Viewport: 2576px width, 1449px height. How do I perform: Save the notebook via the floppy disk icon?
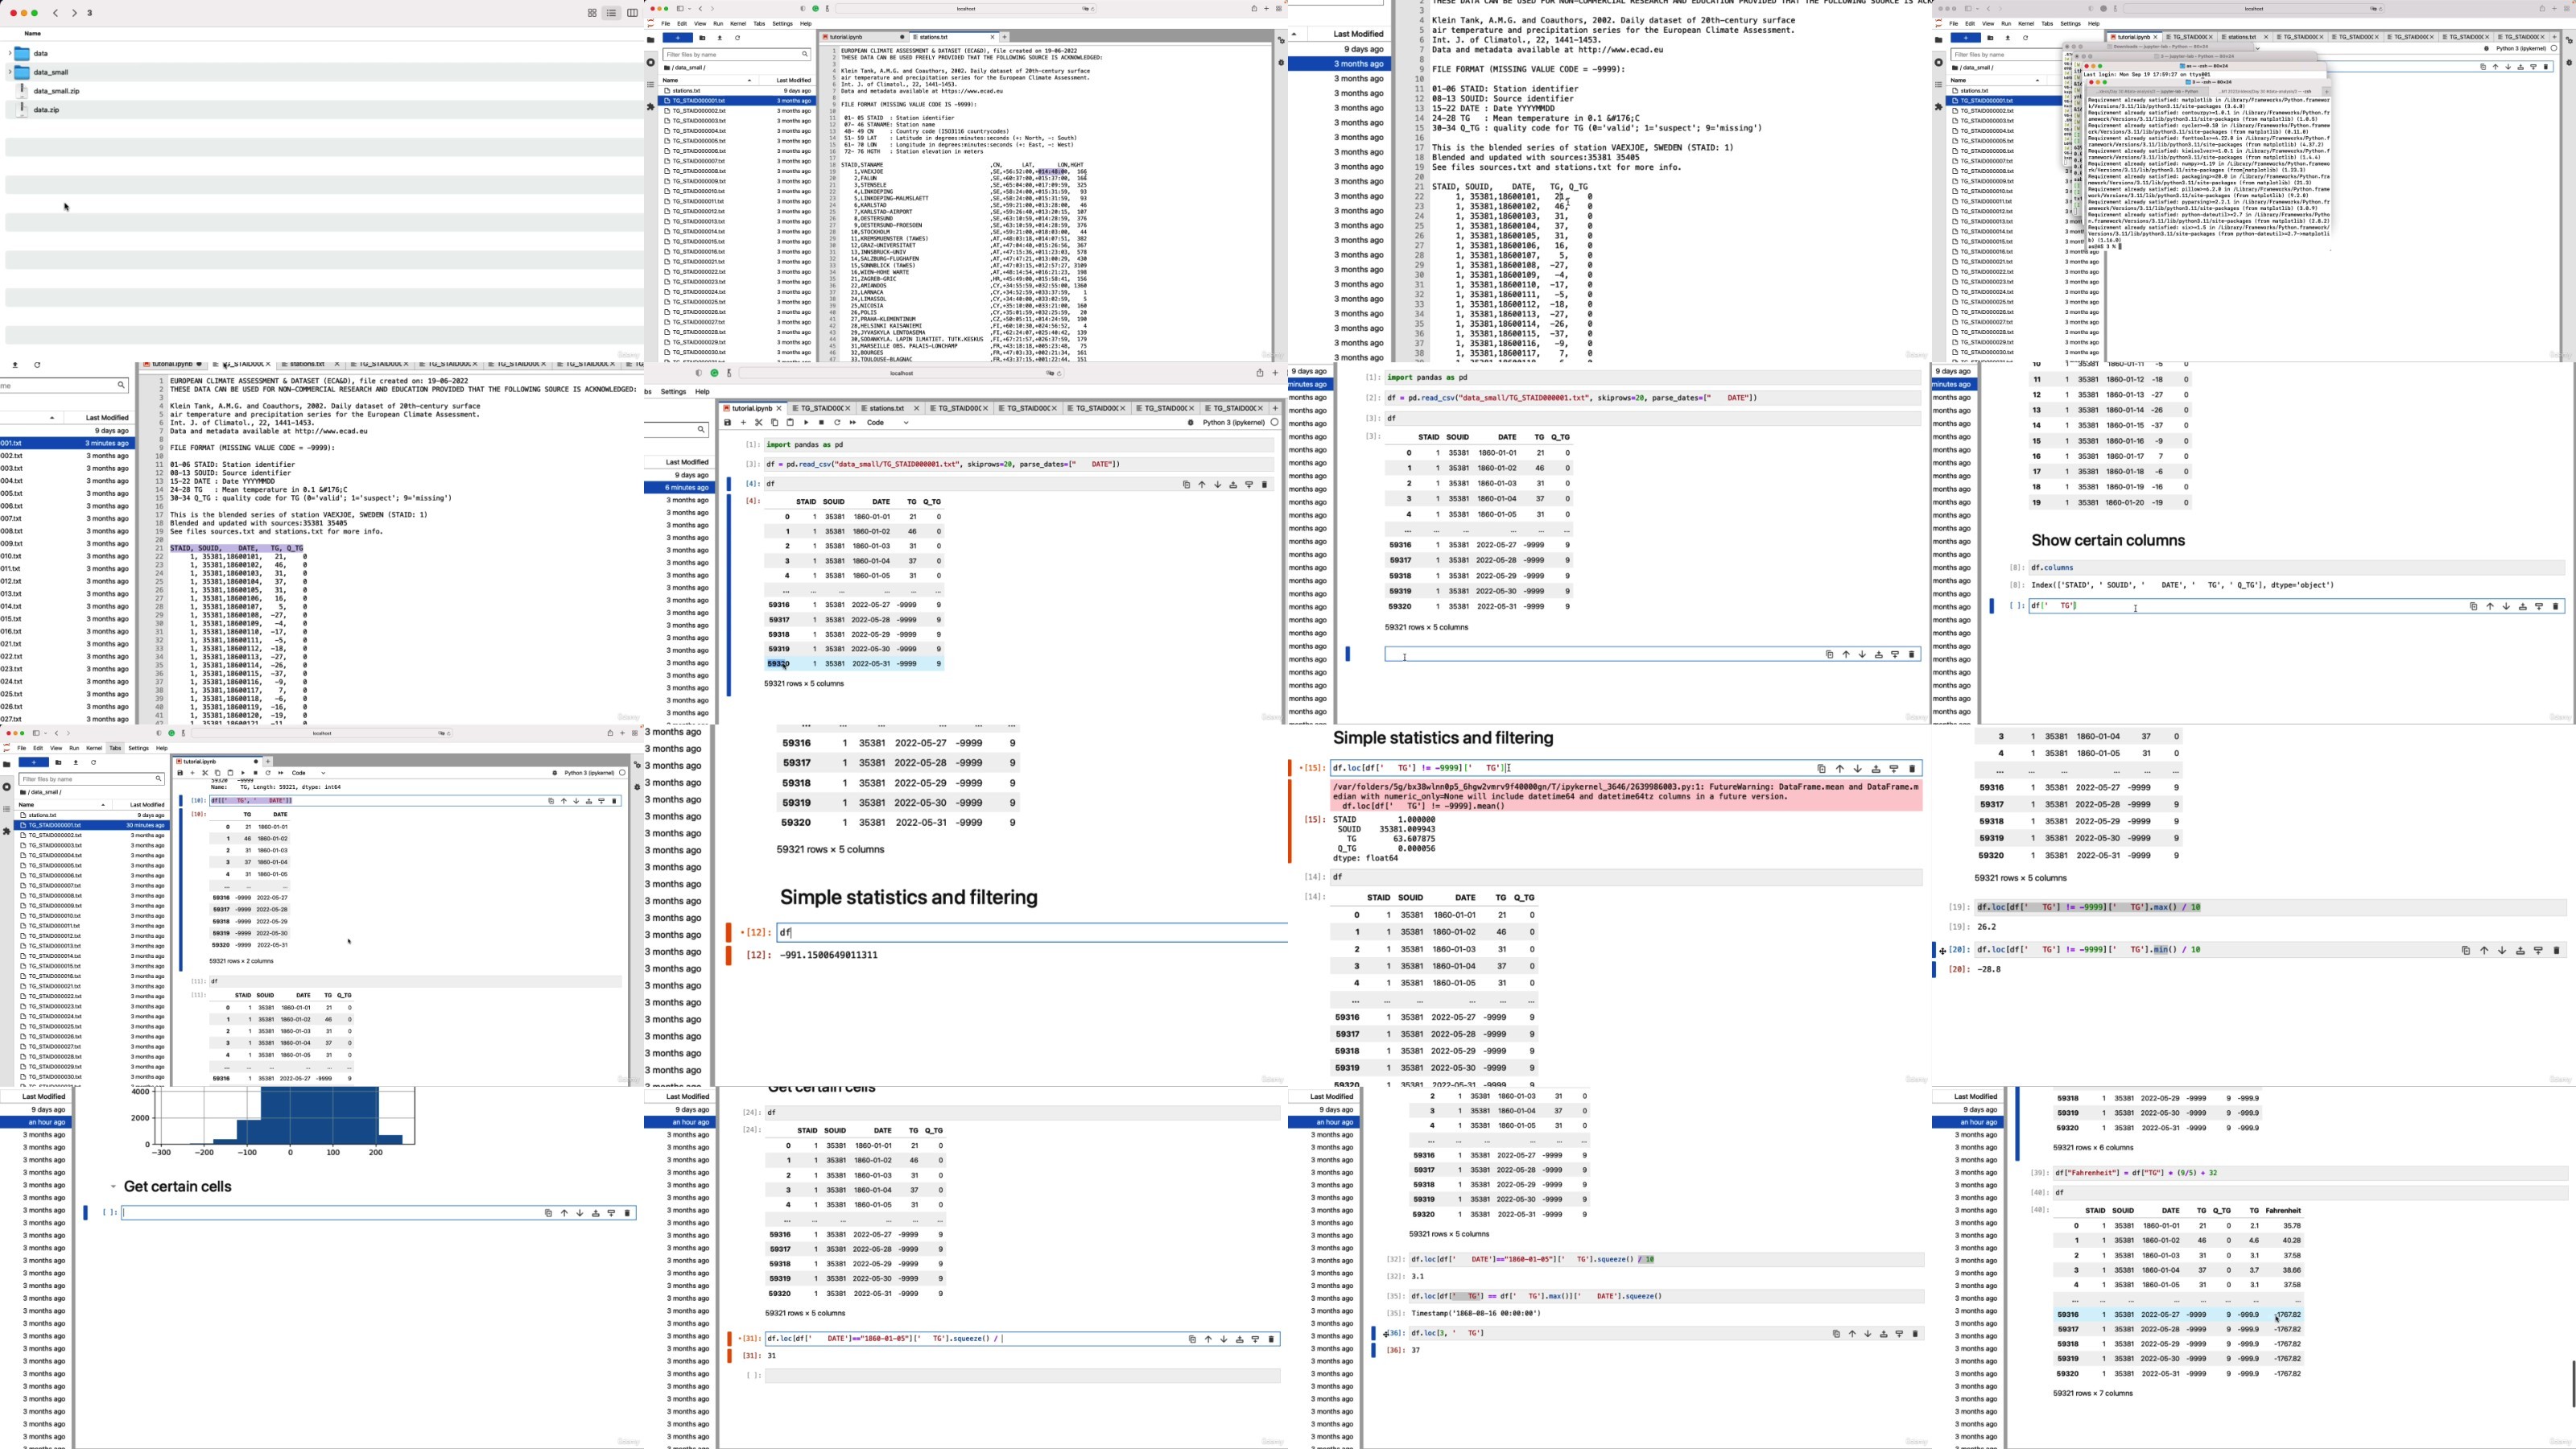pos(728,422)
